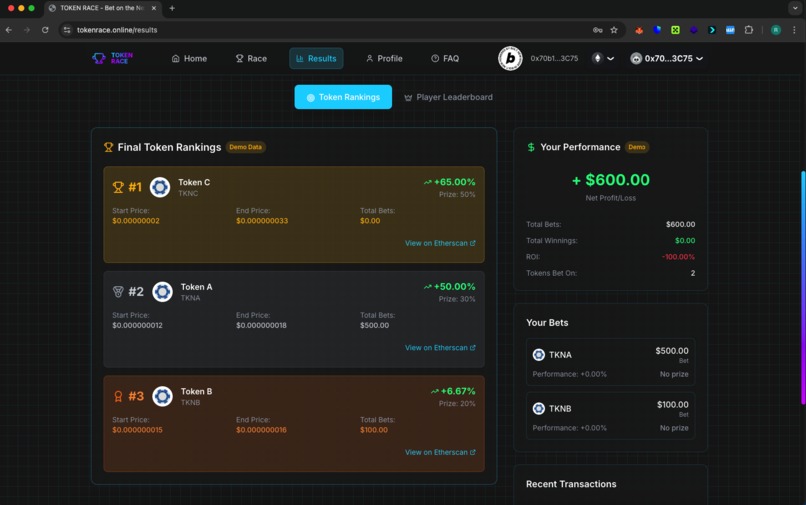Go to the Home page
The height and width of the screenshot is (505, 806).
[189, 59]
